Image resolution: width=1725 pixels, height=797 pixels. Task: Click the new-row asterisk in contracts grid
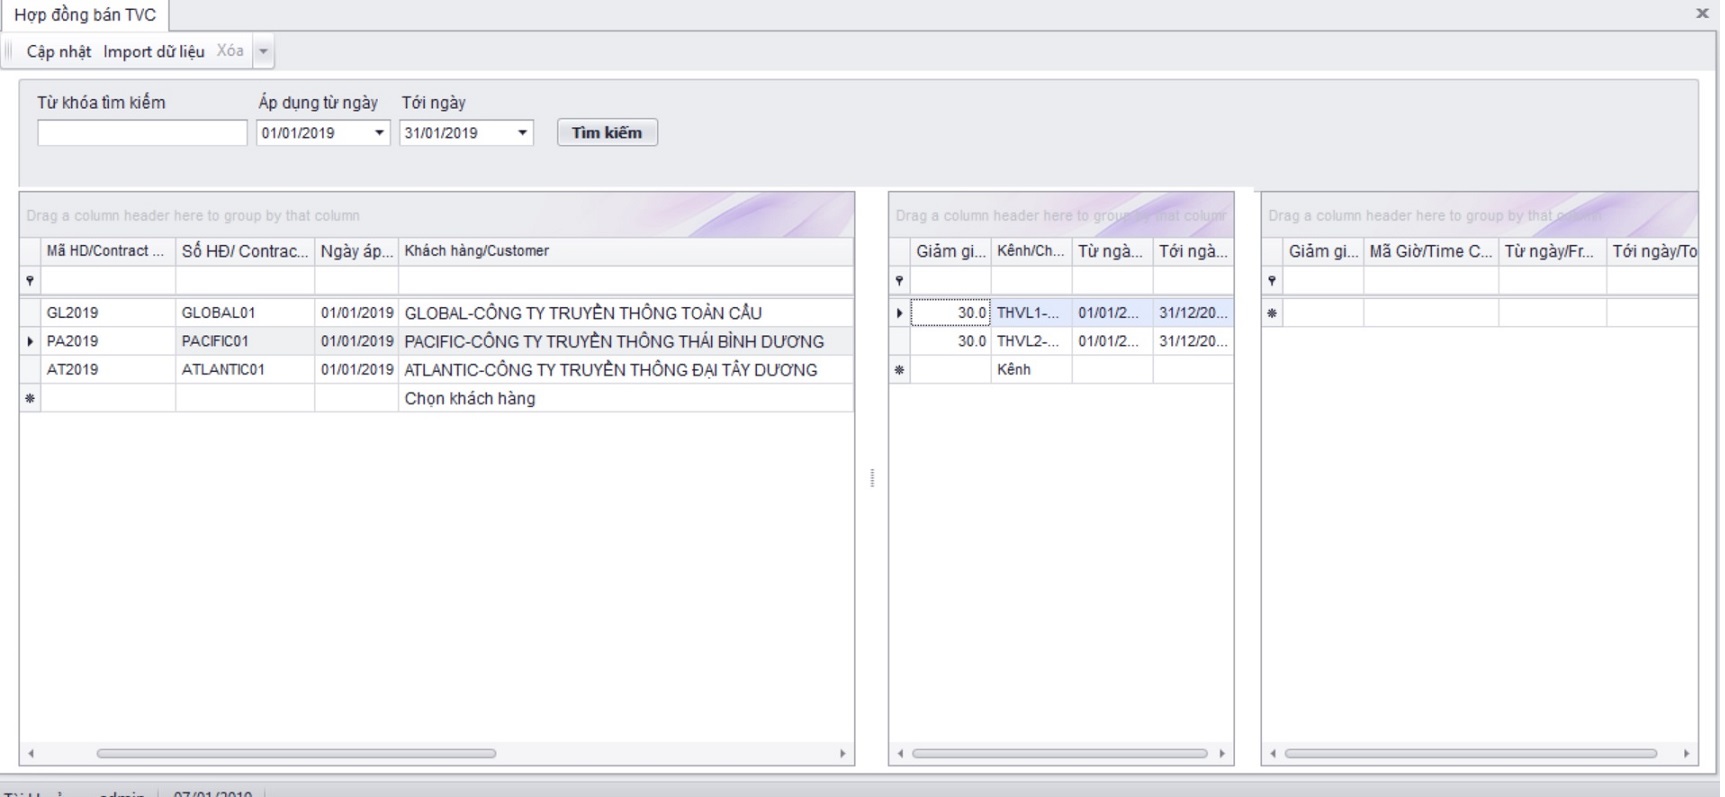click(x=30, y=398)
